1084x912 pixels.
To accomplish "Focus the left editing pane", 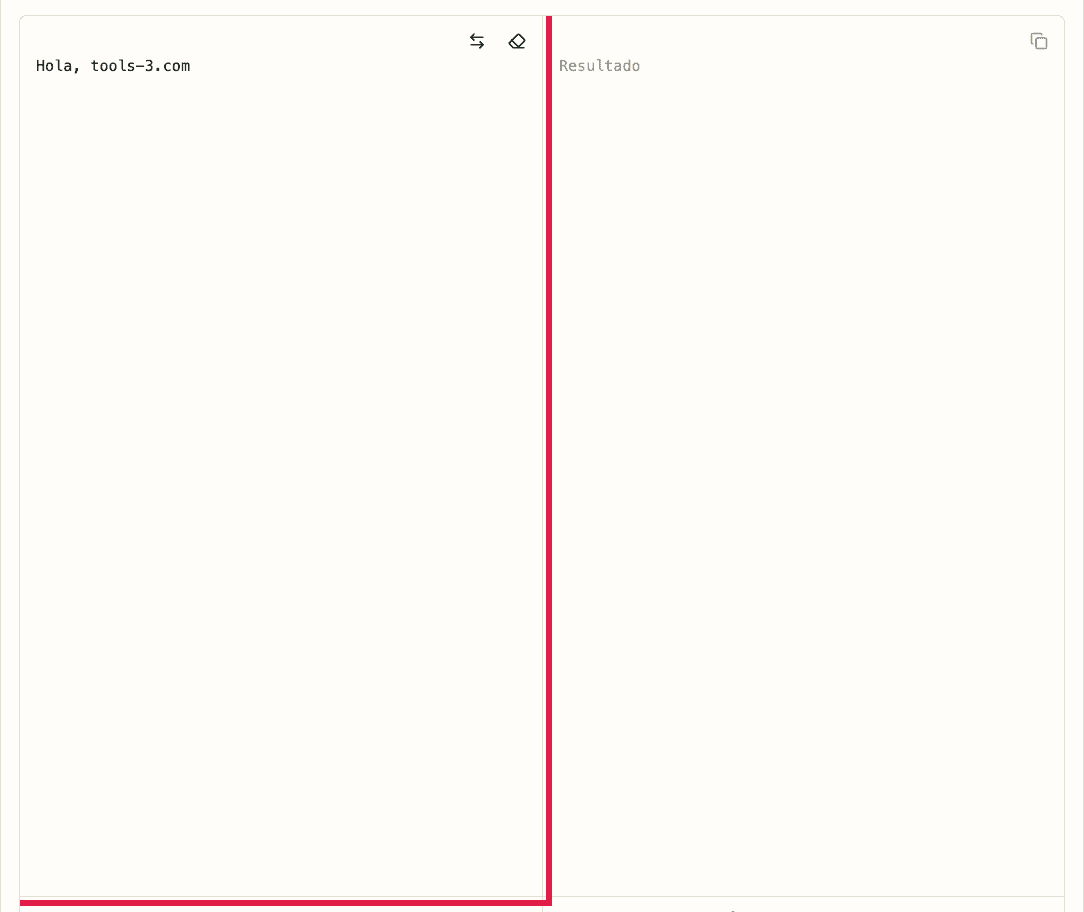I will (x=280, y=450).
